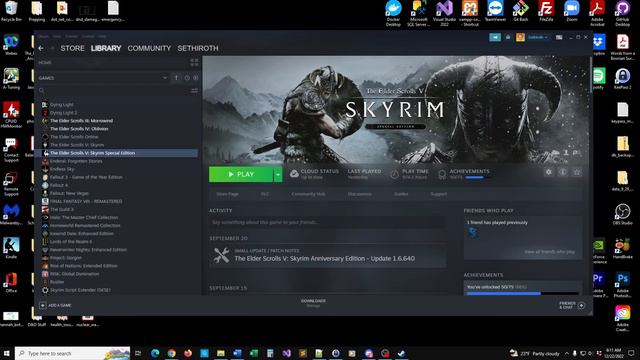
Task: Open Store Page link for Skyrim
Action: [x=227, y=194]
